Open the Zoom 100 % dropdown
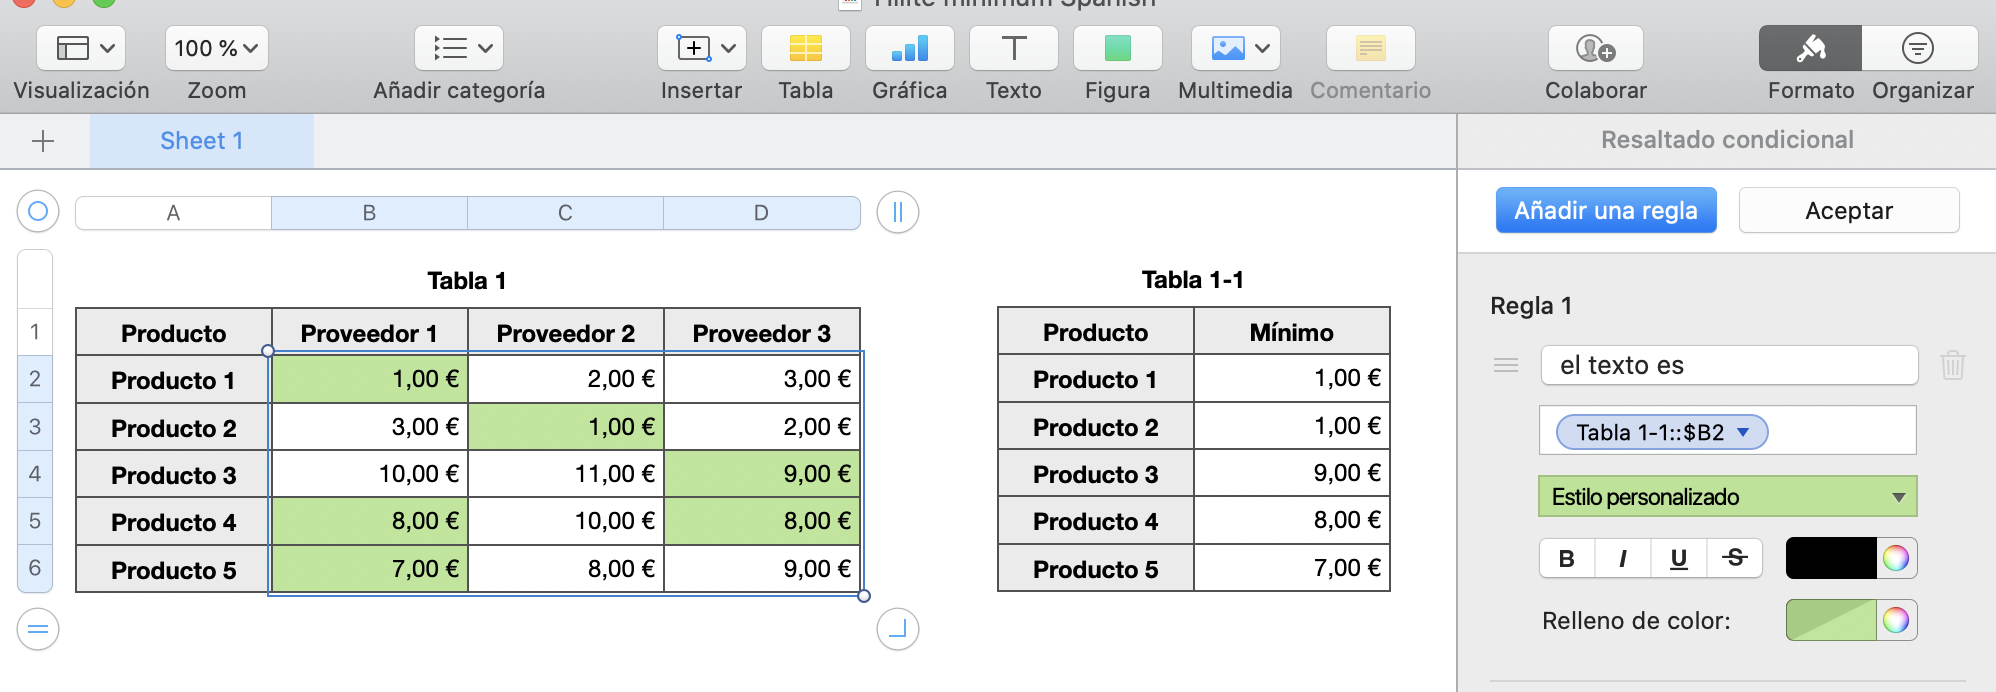The height and width of the screenshot is (692, 1996). pos(216,49)
